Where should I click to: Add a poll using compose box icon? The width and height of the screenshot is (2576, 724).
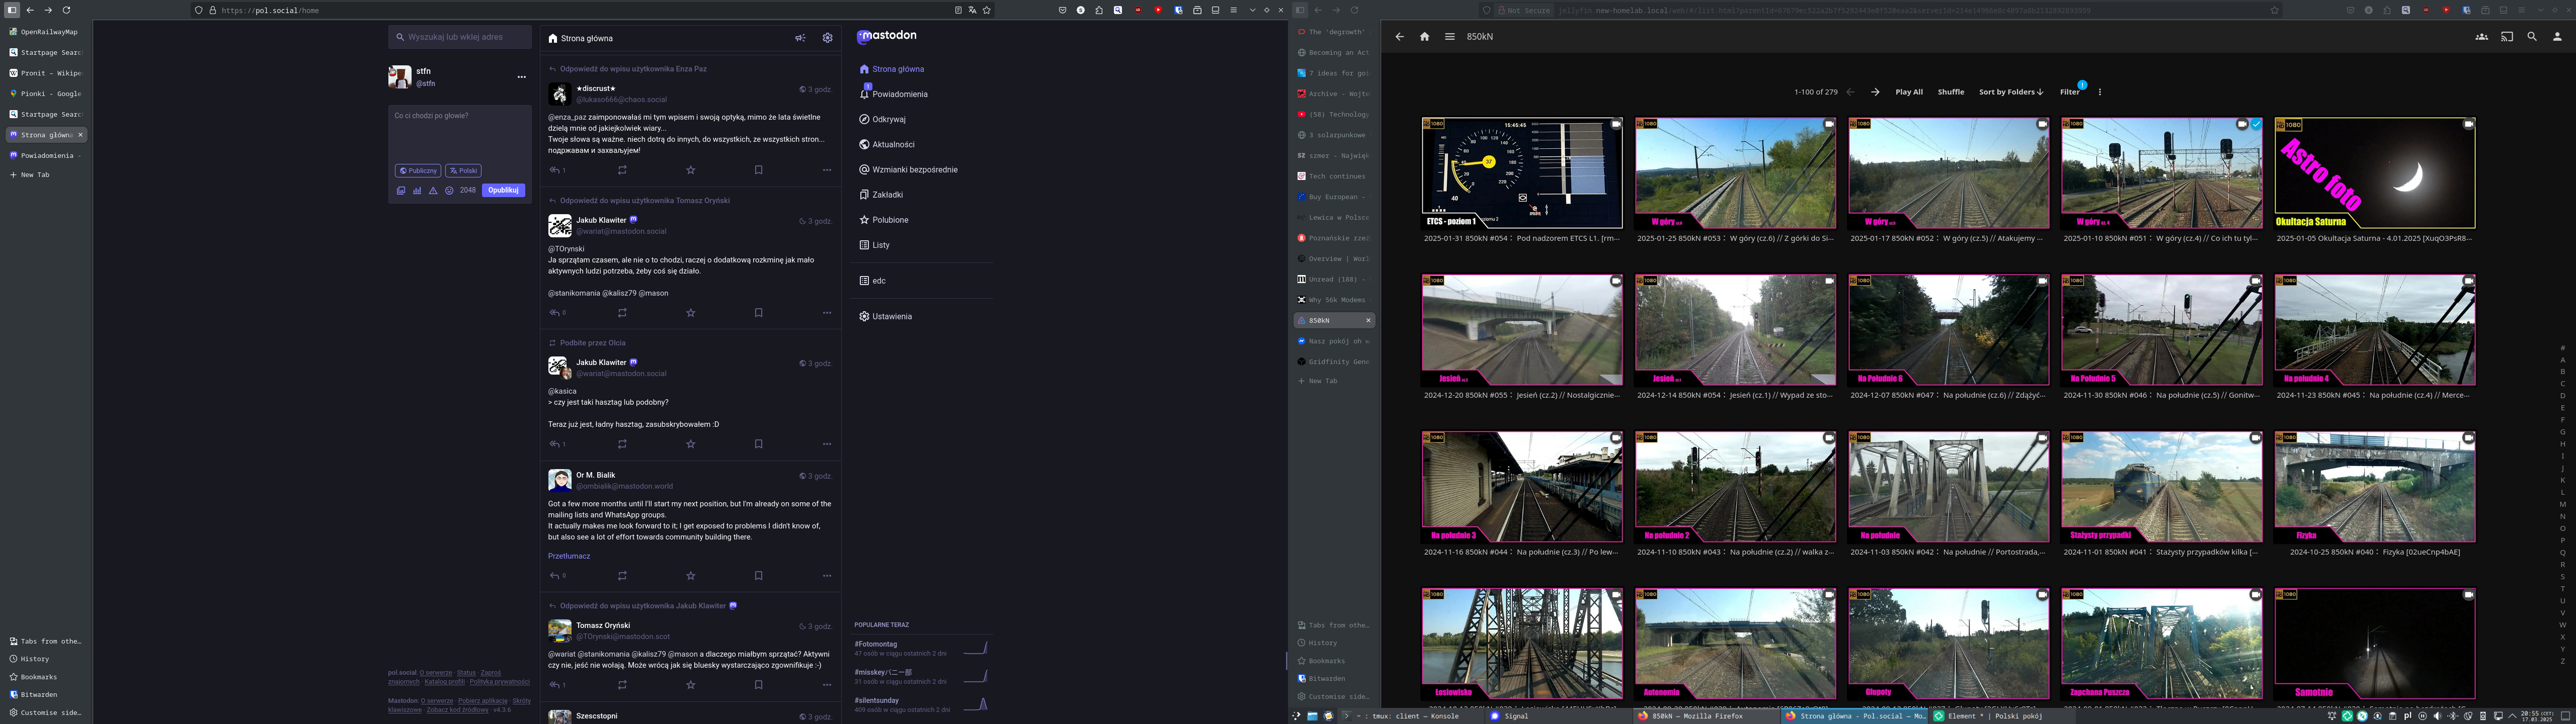[x=417, y=190]
